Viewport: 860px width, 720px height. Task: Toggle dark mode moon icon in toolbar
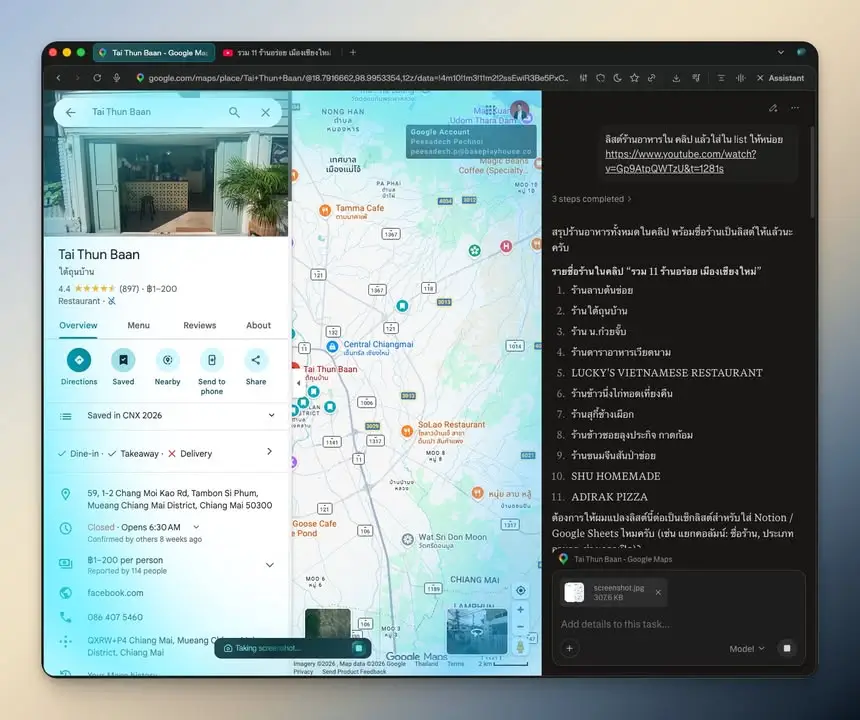(618, 78)
